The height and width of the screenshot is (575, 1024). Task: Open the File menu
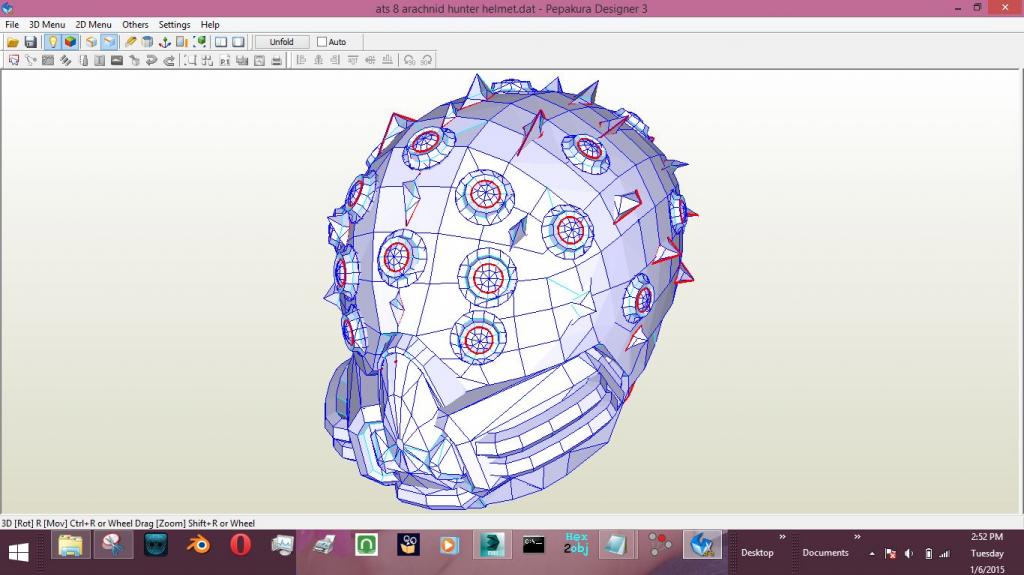click(12, 25)
